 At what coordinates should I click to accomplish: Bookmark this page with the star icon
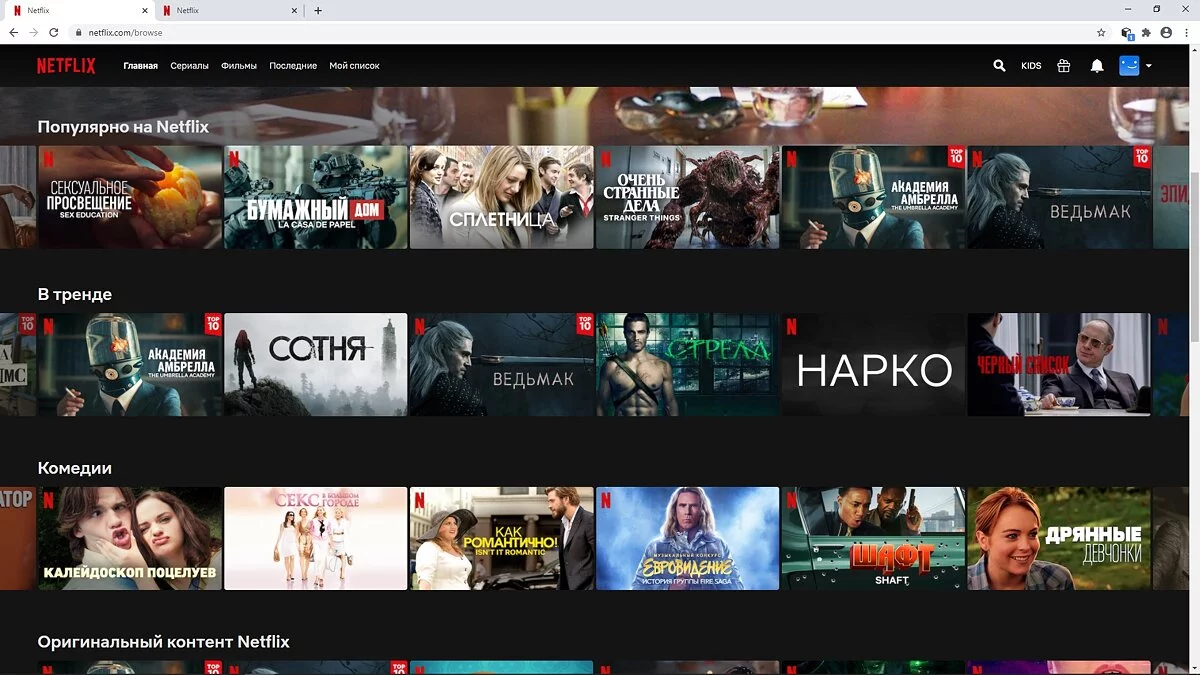point(1101,32)
